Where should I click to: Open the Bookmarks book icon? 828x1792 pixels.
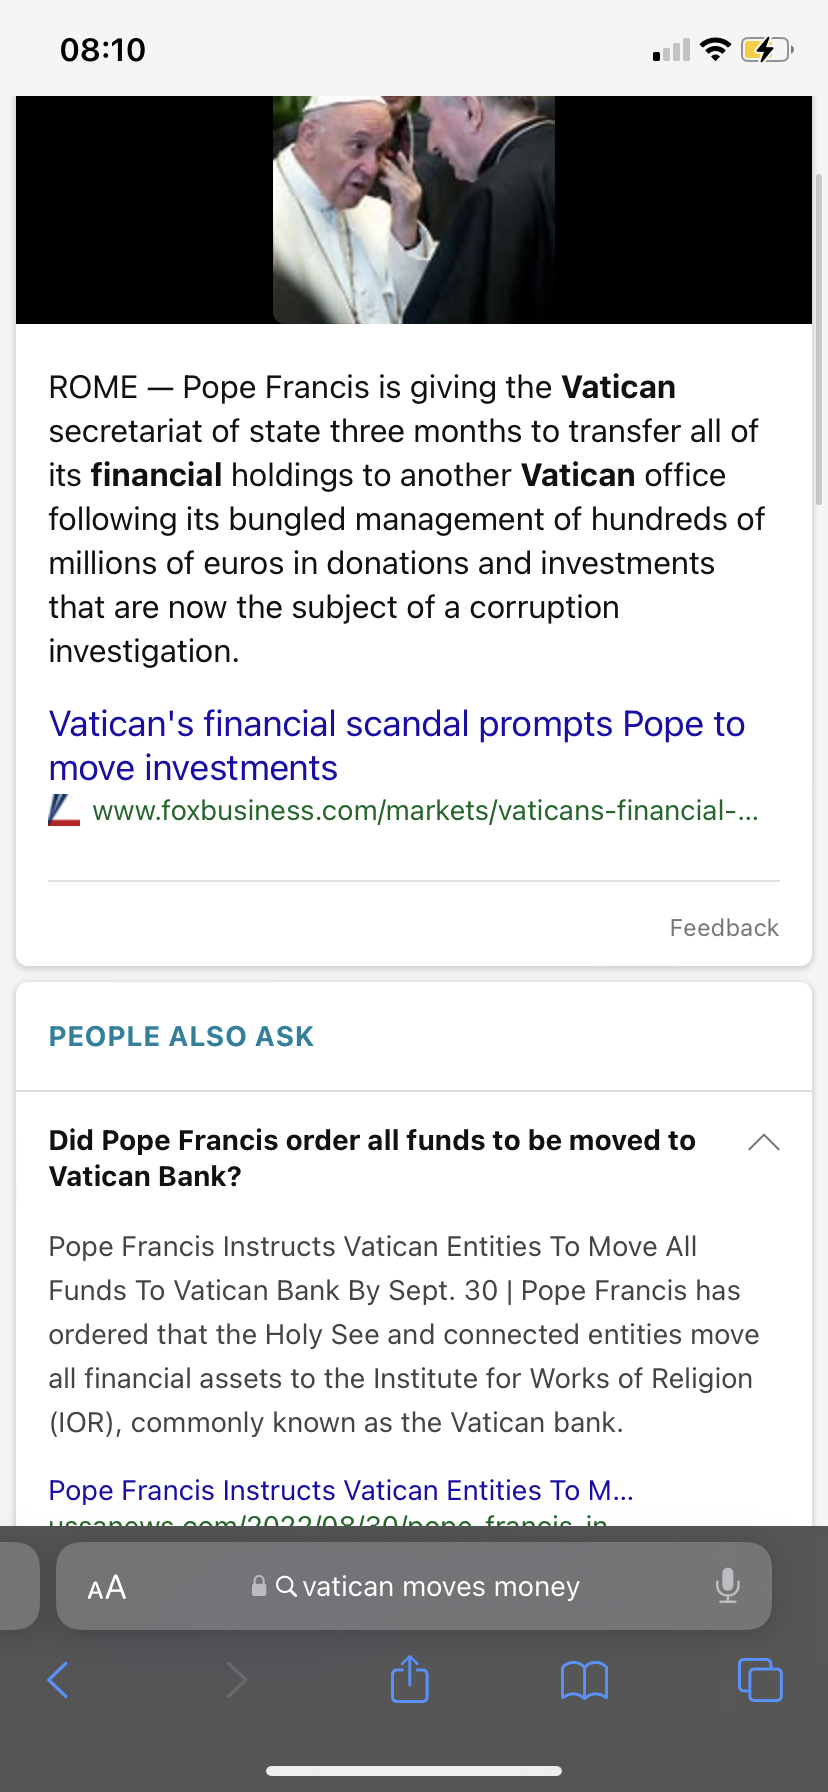pos(585,1680)
